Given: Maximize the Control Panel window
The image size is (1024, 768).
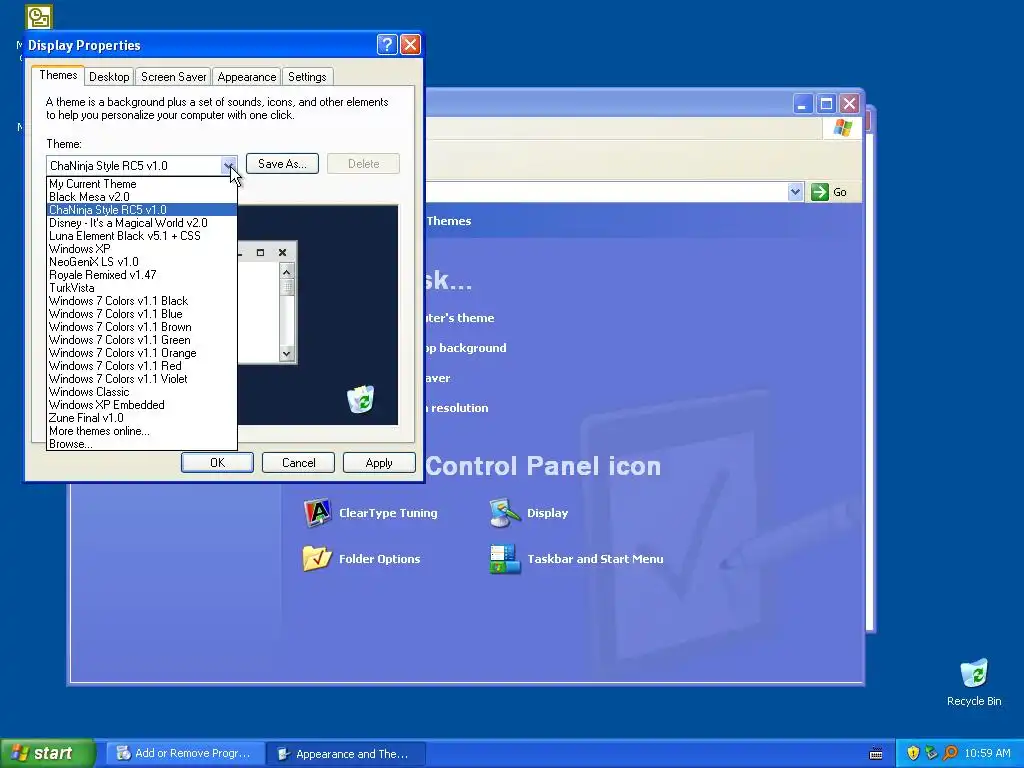Looking at the screenshot, I should pos(826,103).
